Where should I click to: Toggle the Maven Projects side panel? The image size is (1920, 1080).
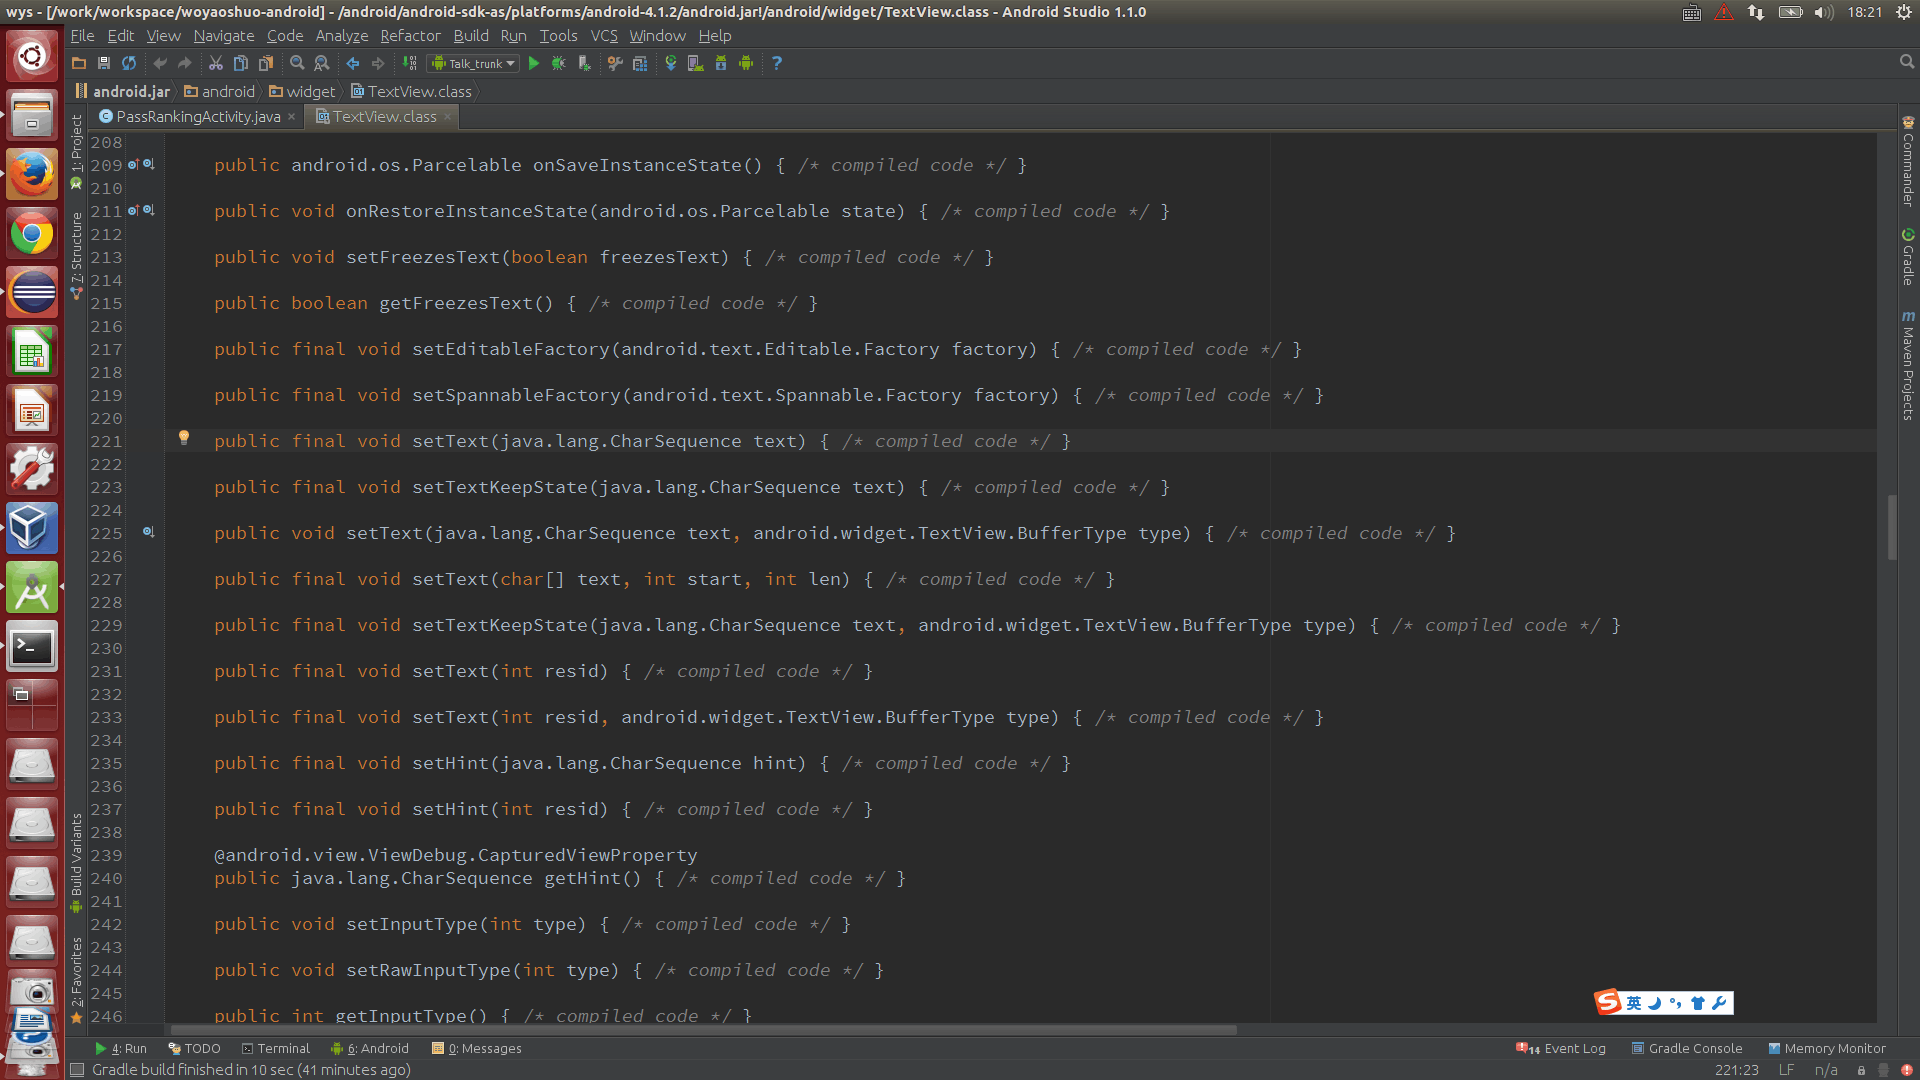(1908, 365)
